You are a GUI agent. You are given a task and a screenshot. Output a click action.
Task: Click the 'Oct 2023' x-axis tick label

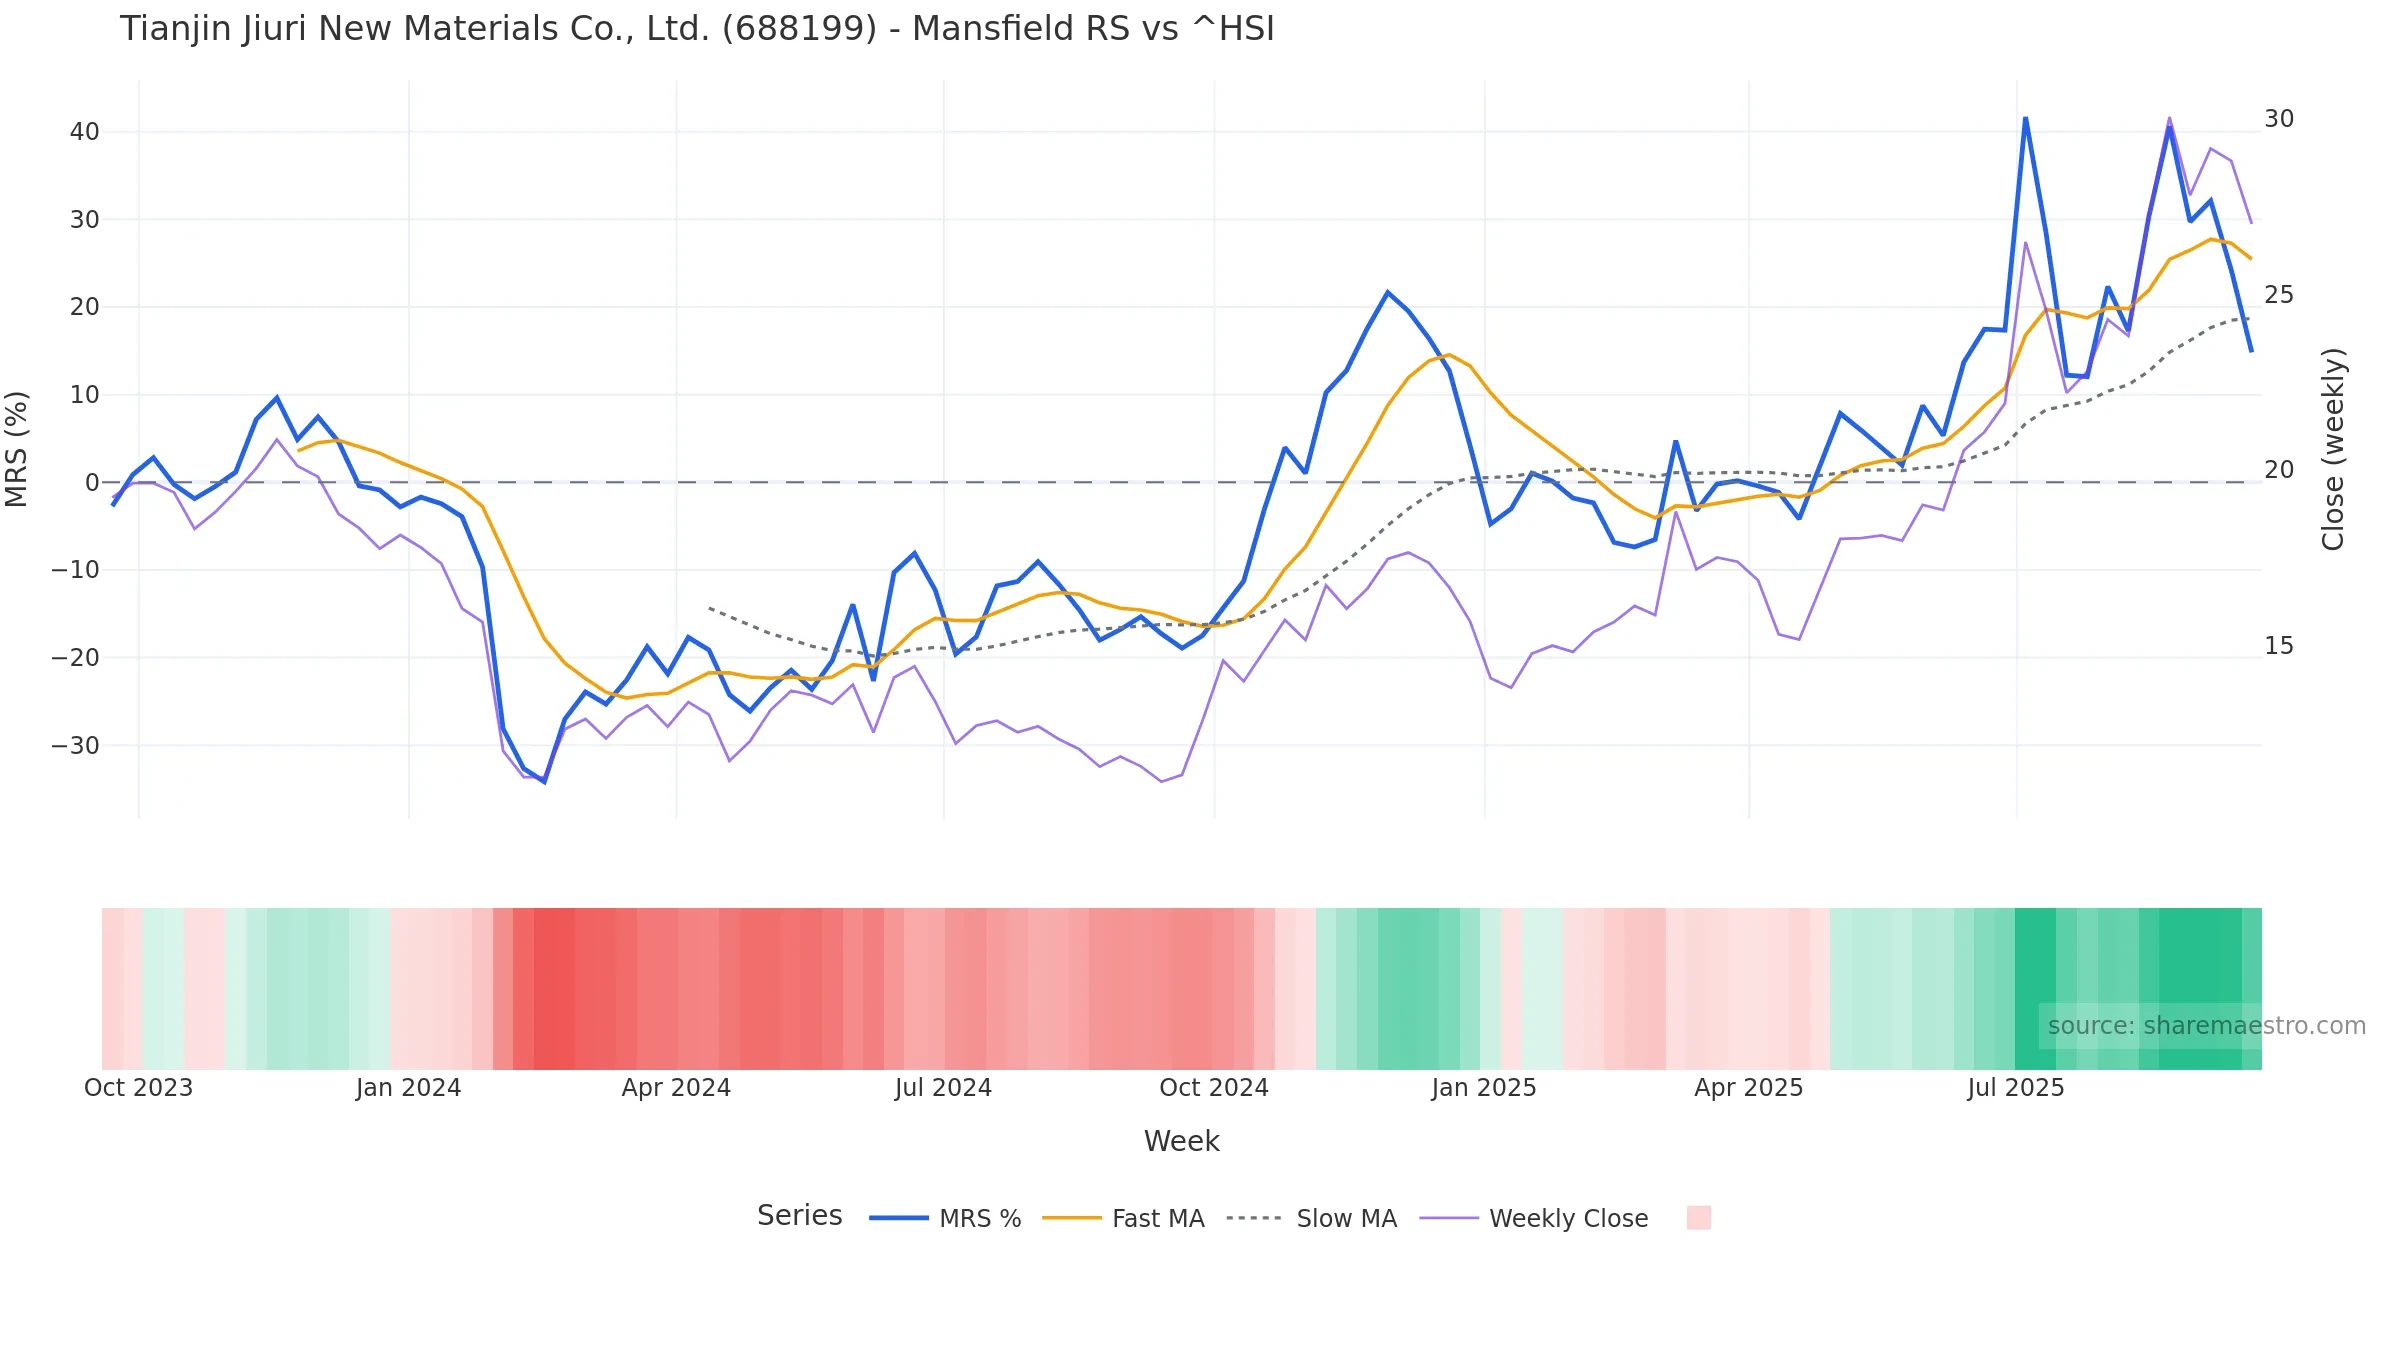[138, 1088]
